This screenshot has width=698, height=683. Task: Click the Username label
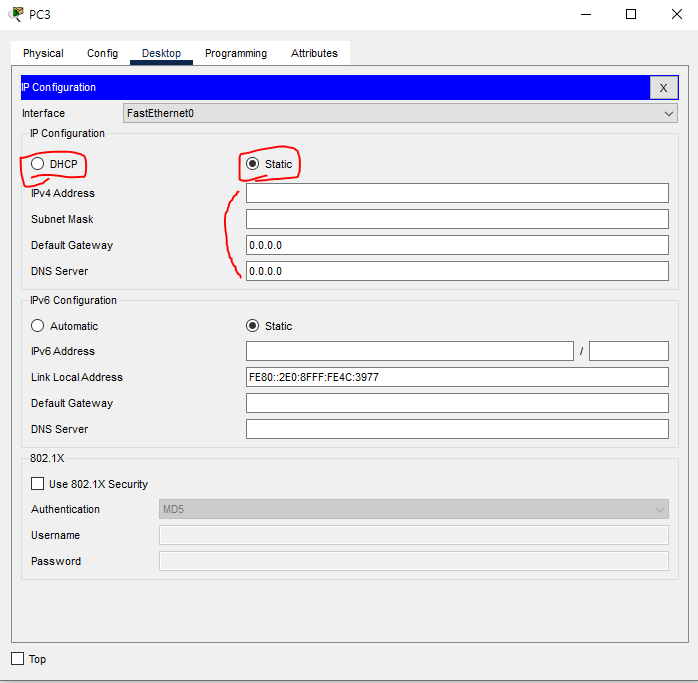(x=55, y=535)
